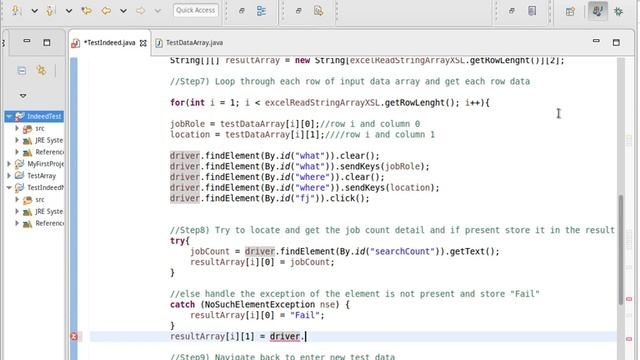Click the Back navigation arrow

[106, 10]
